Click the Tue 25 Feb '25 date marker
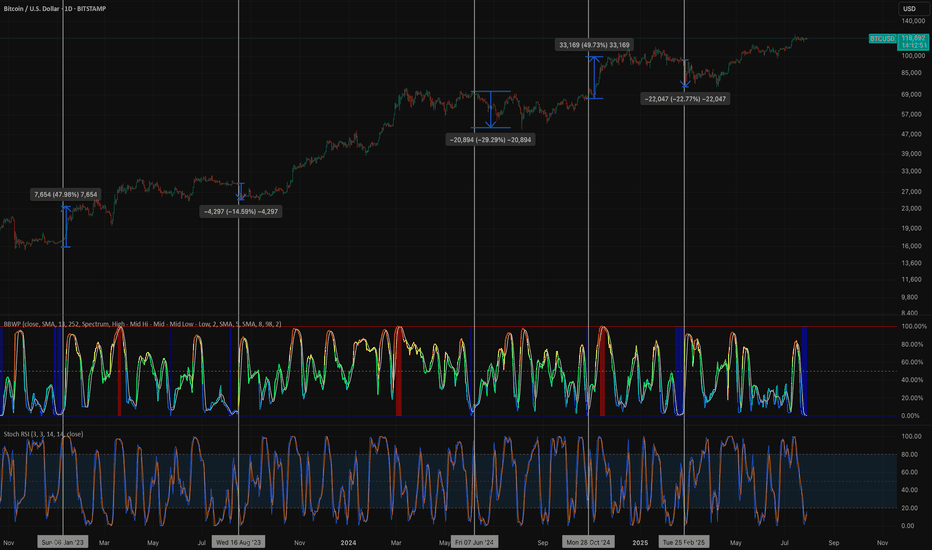This screenshot has height=550, width=932. point(684,542)
